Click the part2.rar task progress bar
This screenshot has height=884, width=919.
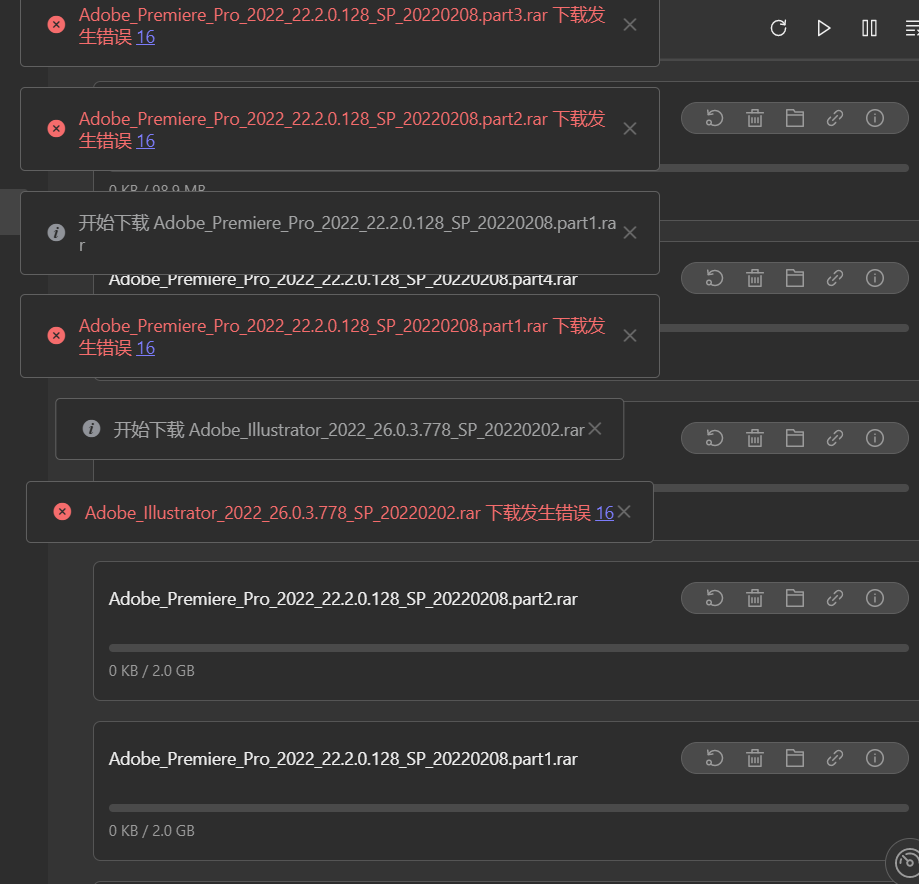point(508,648)
